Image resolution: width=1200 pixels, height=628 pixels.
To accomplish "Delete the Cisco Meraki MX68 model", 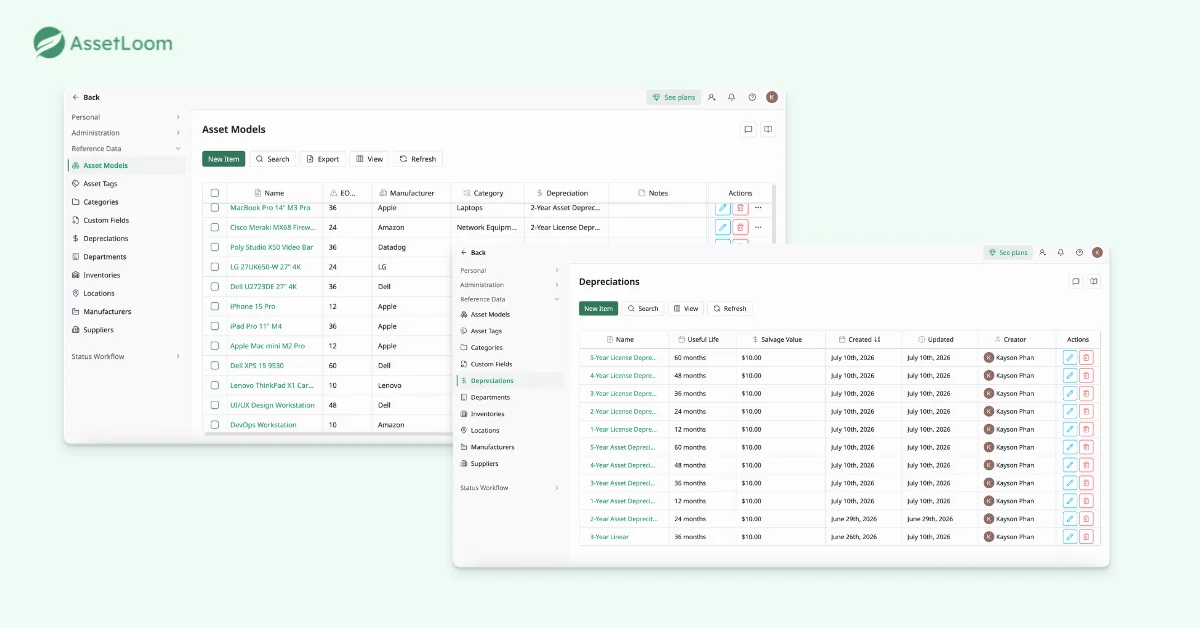I will 741,227.
